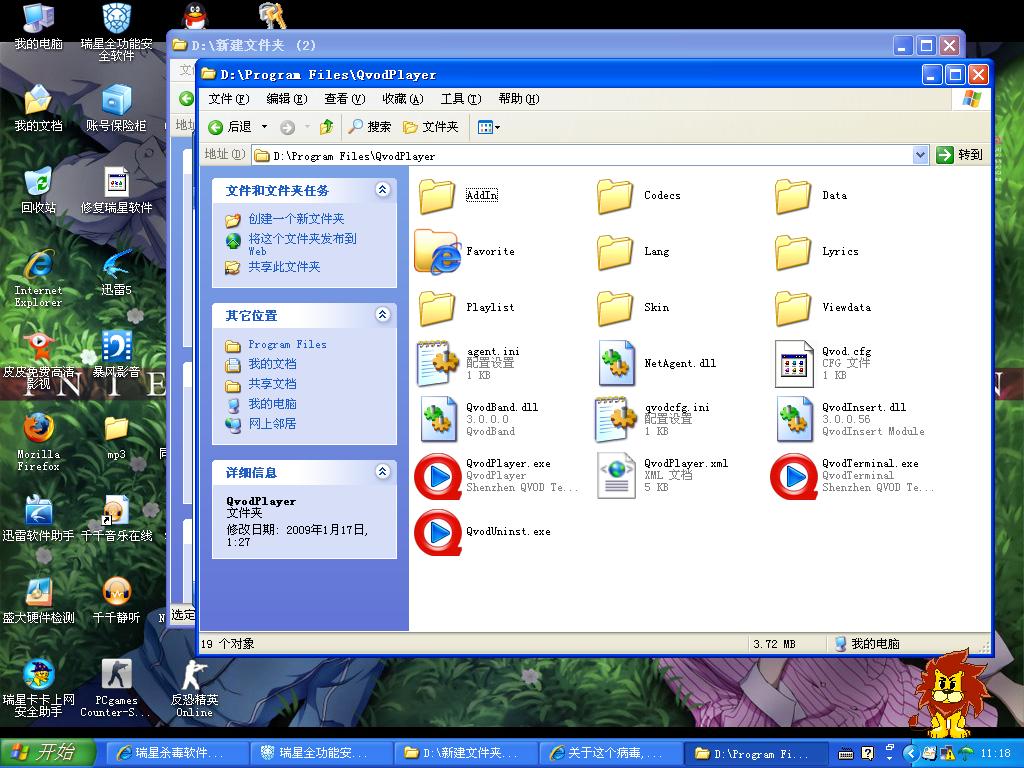Collapse the 文件和文件夹任务 panel
The height and width of the screenshot is (768, 1024).
[383, 190]
